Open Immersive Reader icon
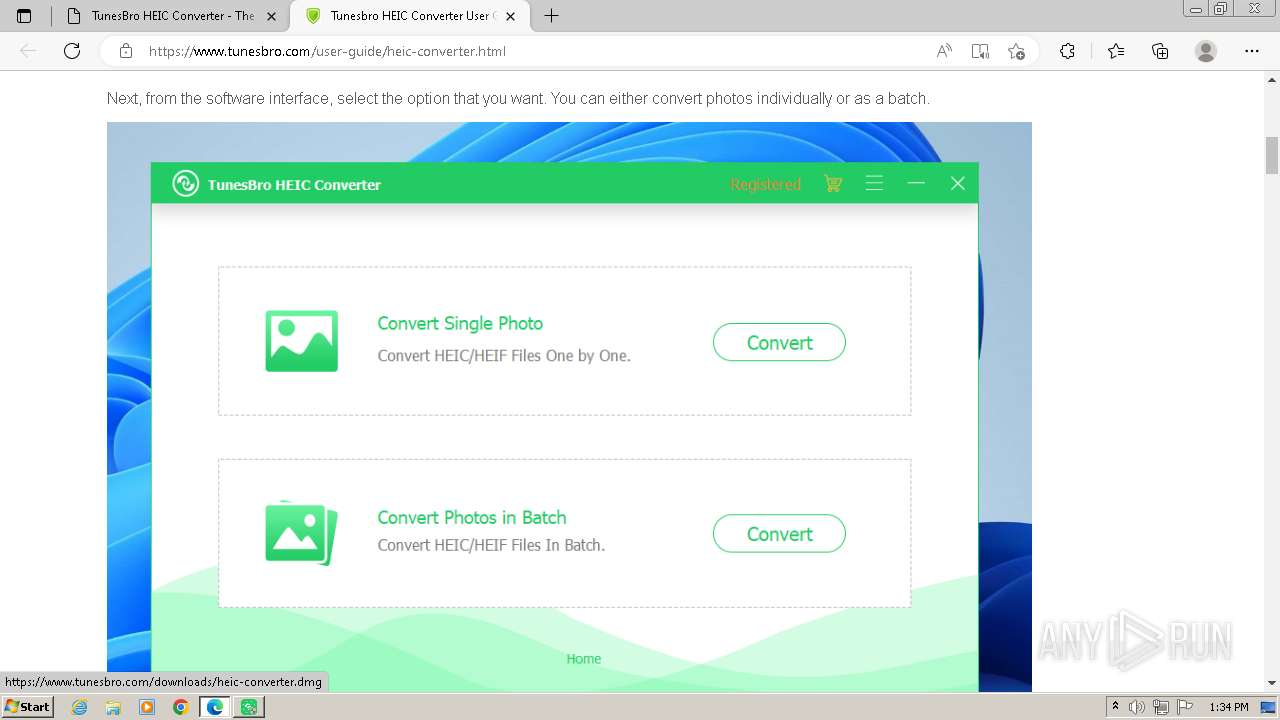Image resolution: width=1280 pixels, height=720 pixels. [x=980, y=51]
